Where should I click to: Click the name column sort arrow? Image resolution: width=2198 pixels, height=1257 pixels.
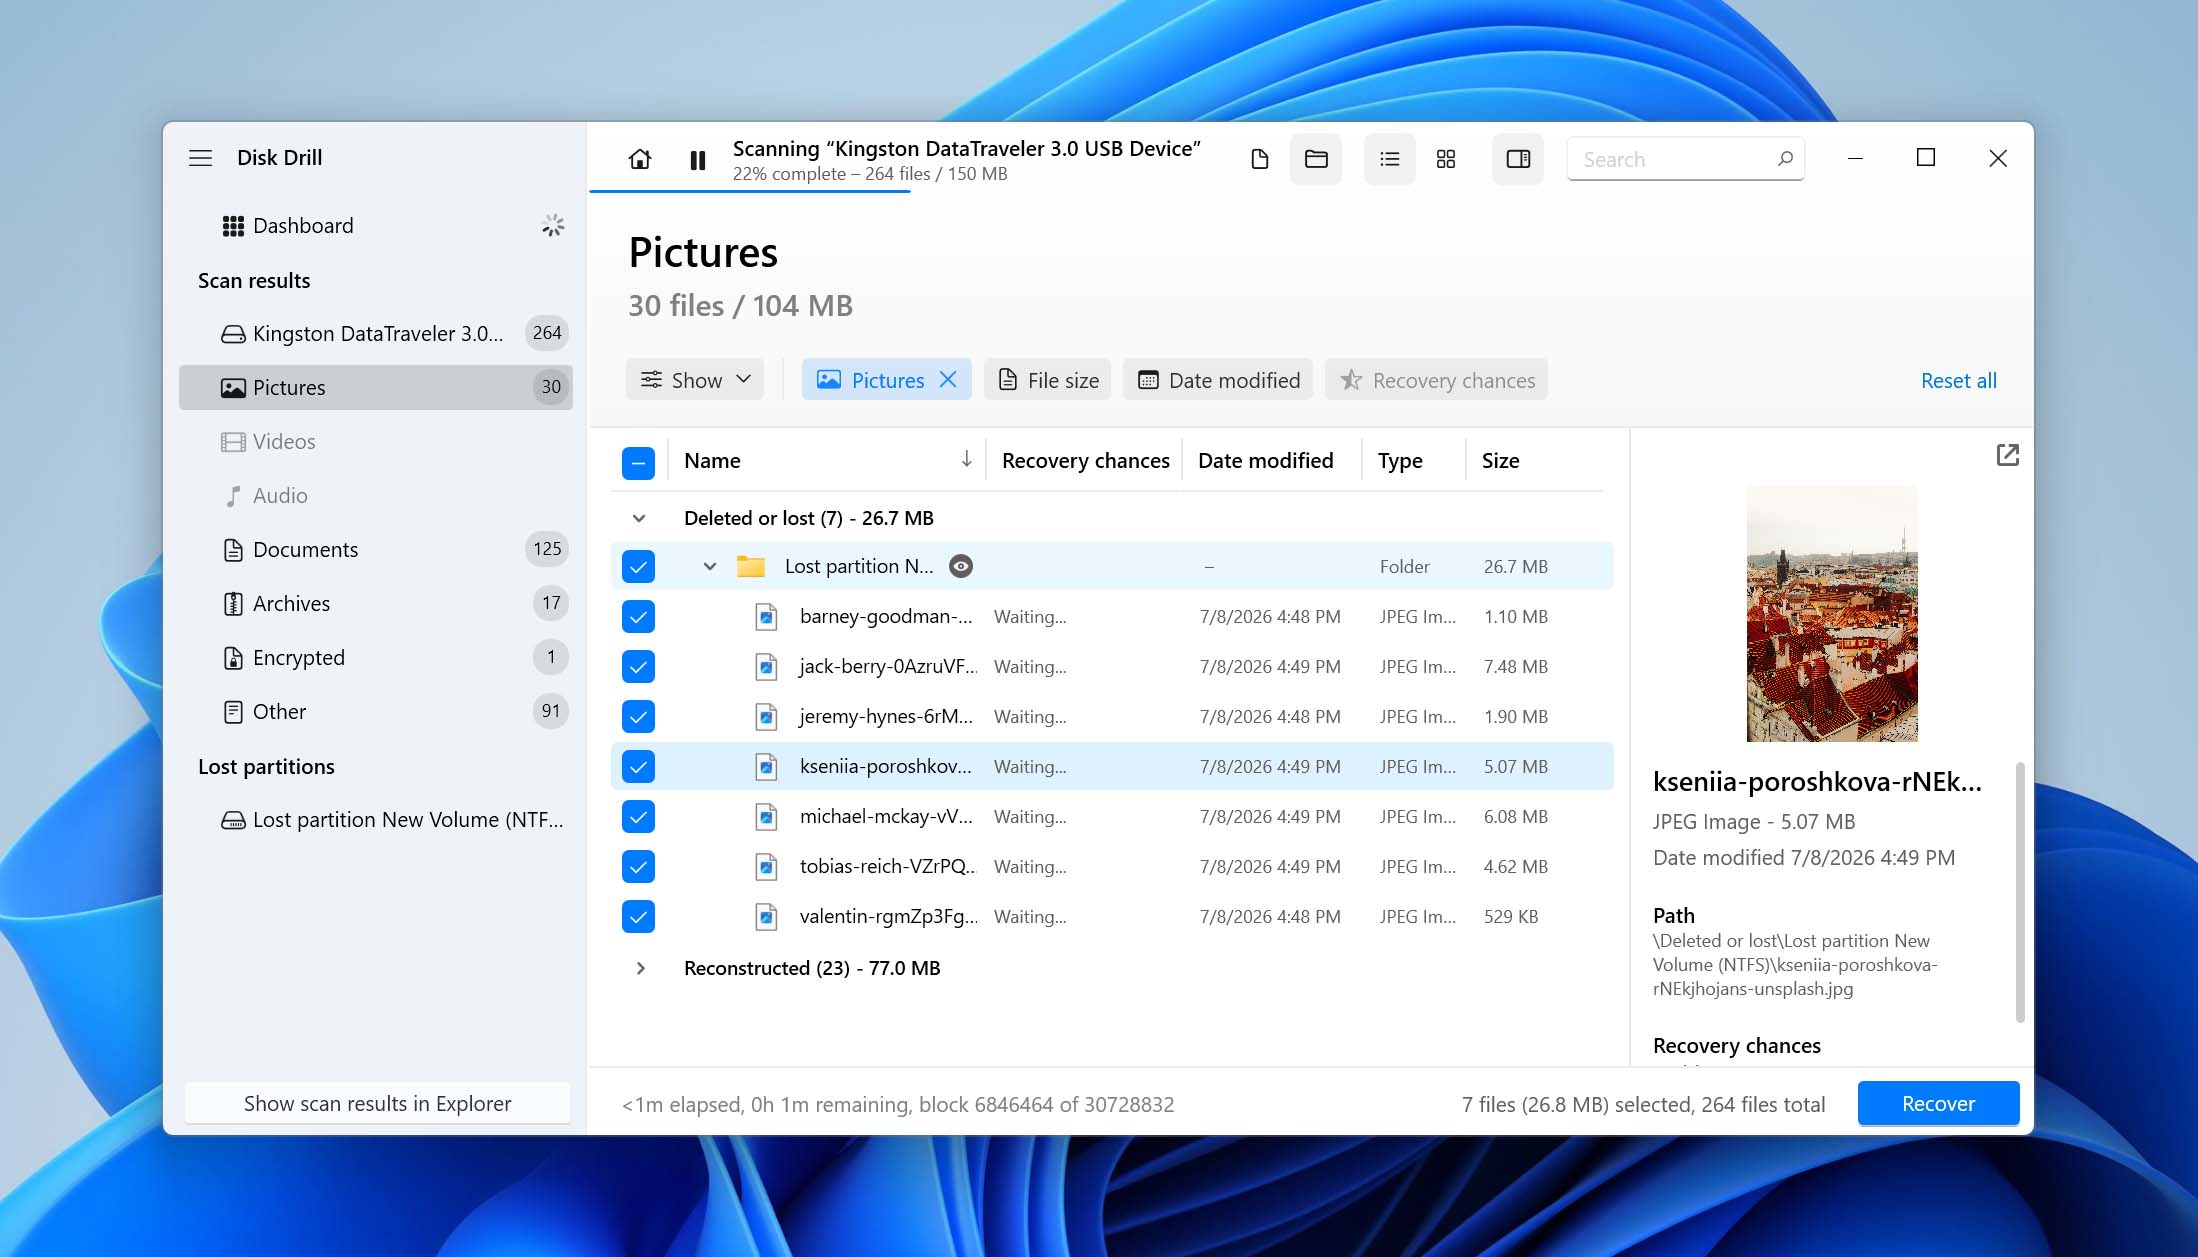(966, 459)
